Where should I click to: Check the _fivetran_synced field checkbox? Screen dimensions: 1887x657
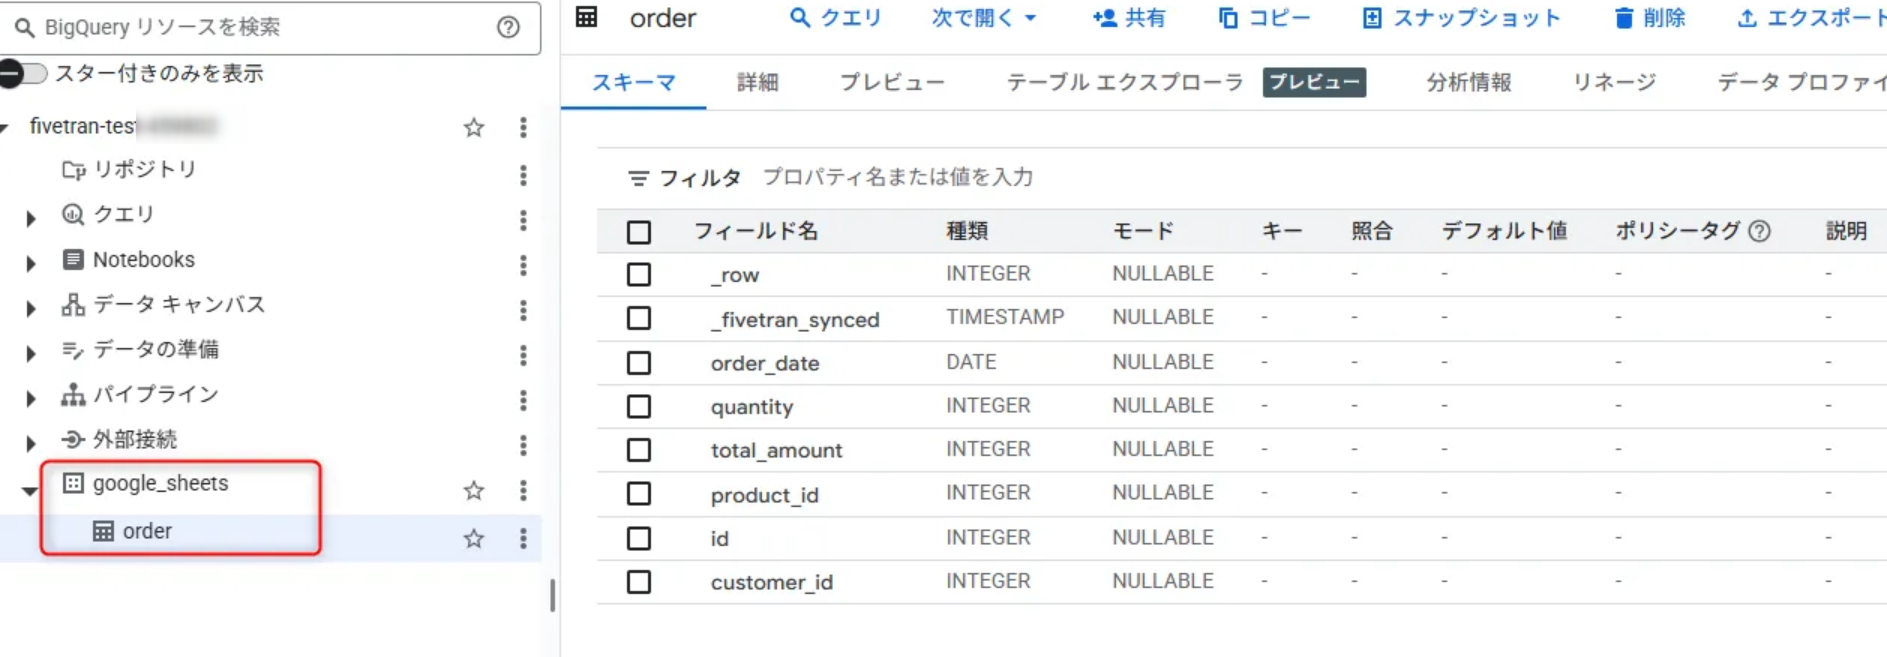(x=639, y=318)
